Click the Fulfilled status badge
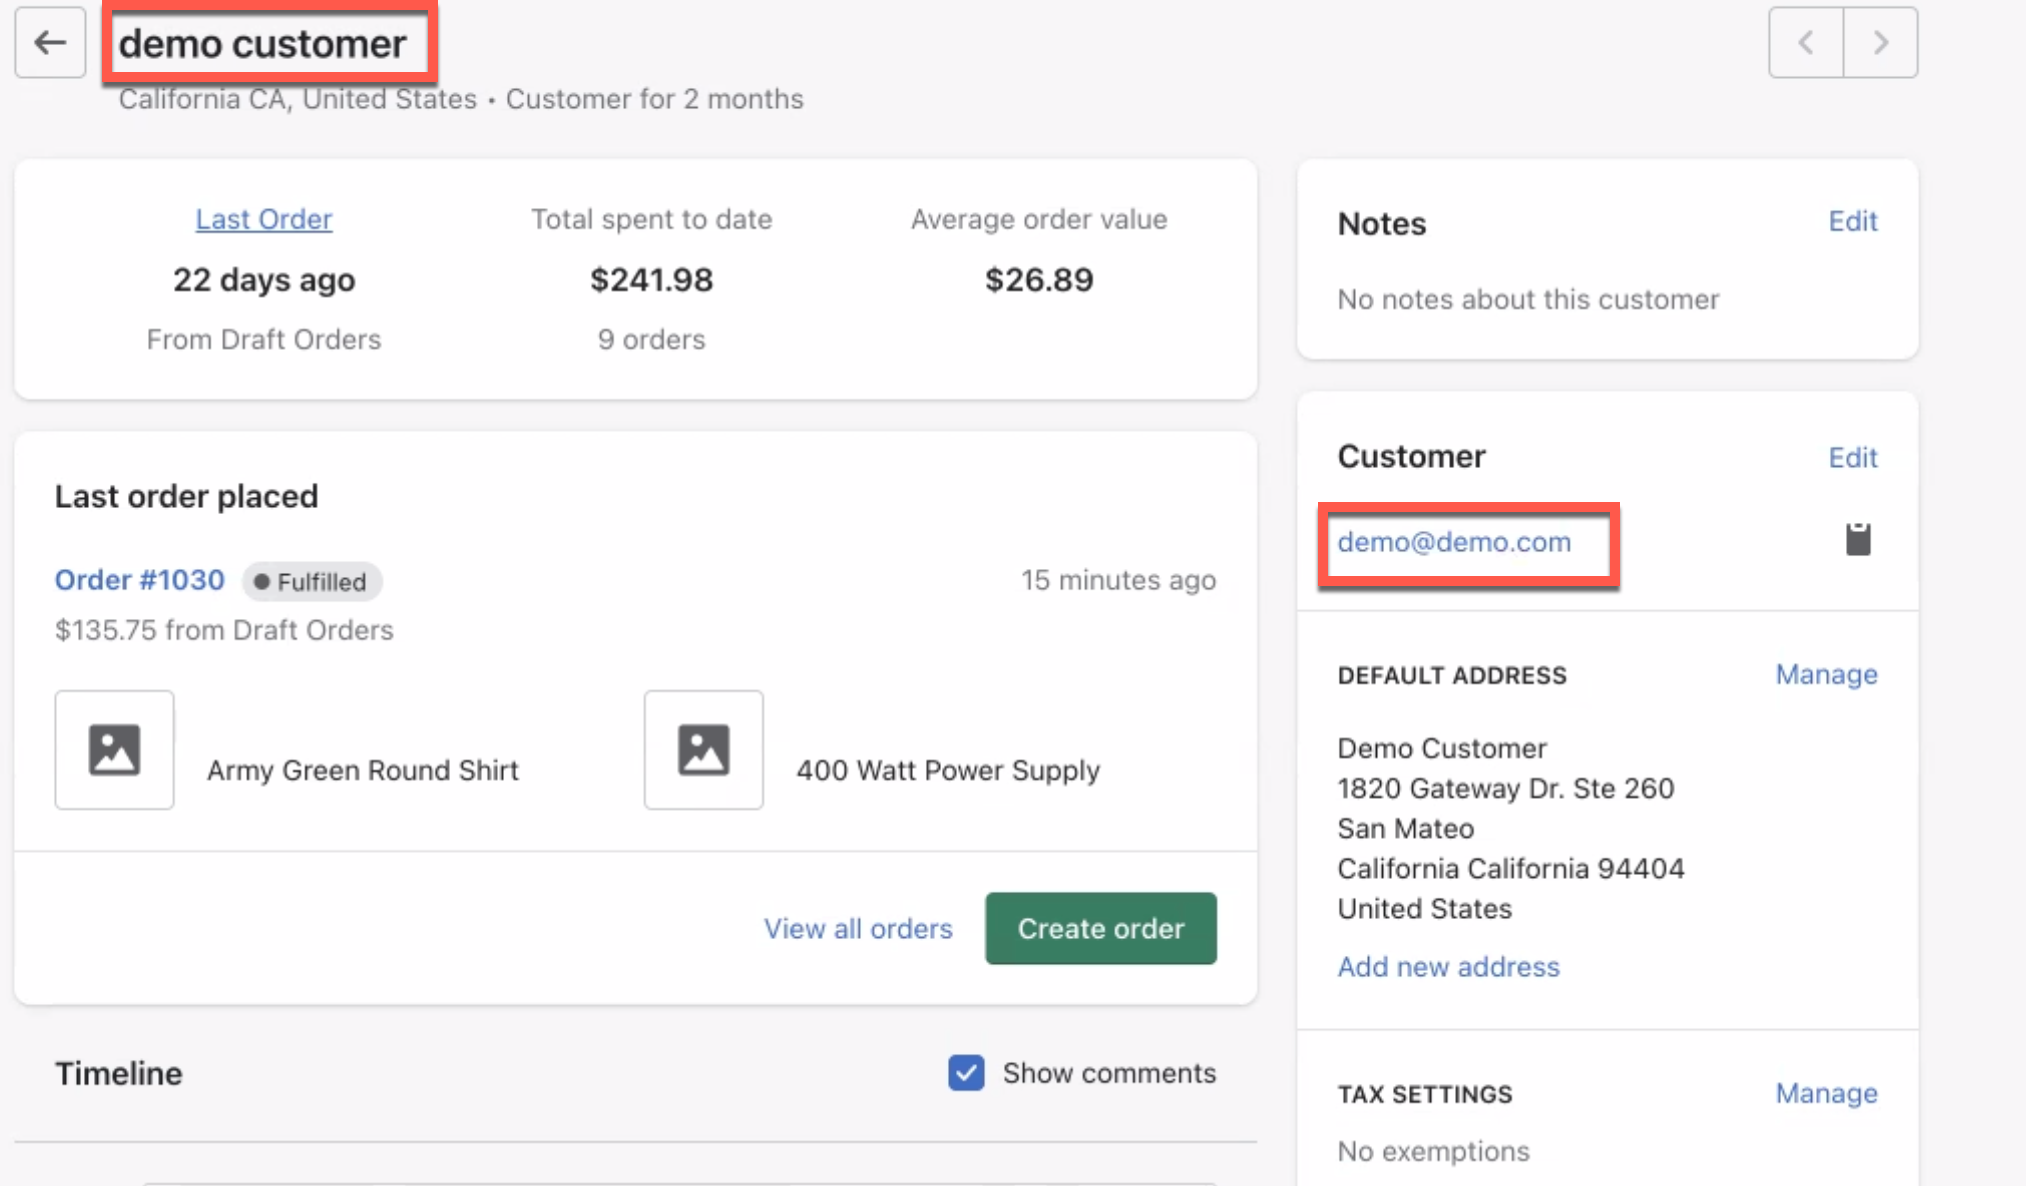The height and width of the screenshot is (1186, 2026). coord(312,582)
